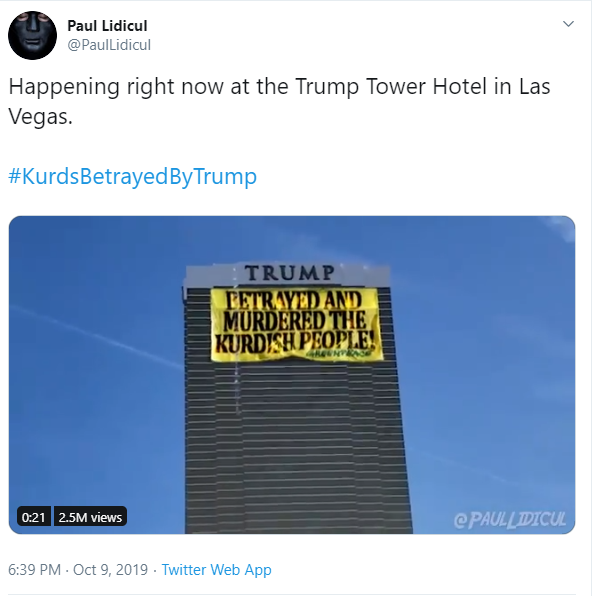Click the 0:21 video duration badge

33,517
